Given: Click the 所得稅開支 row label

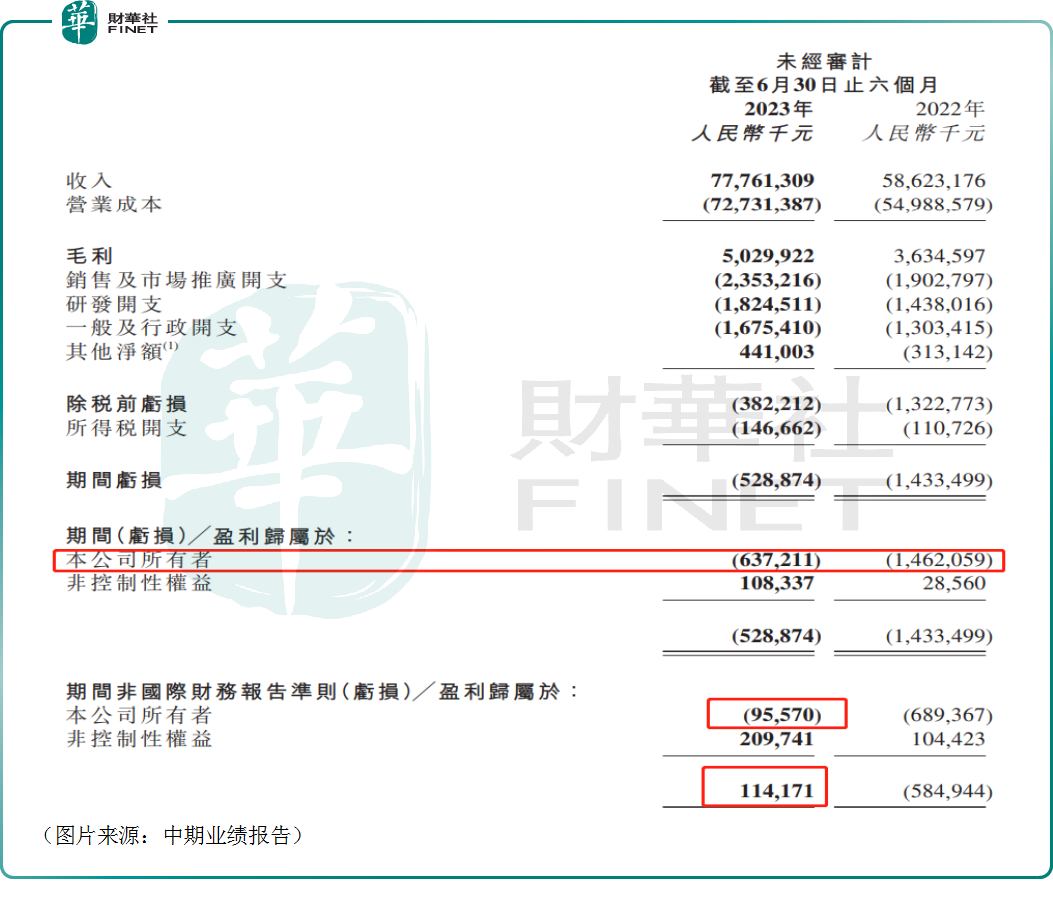Looking at the screenshot, I should (126, 428).
